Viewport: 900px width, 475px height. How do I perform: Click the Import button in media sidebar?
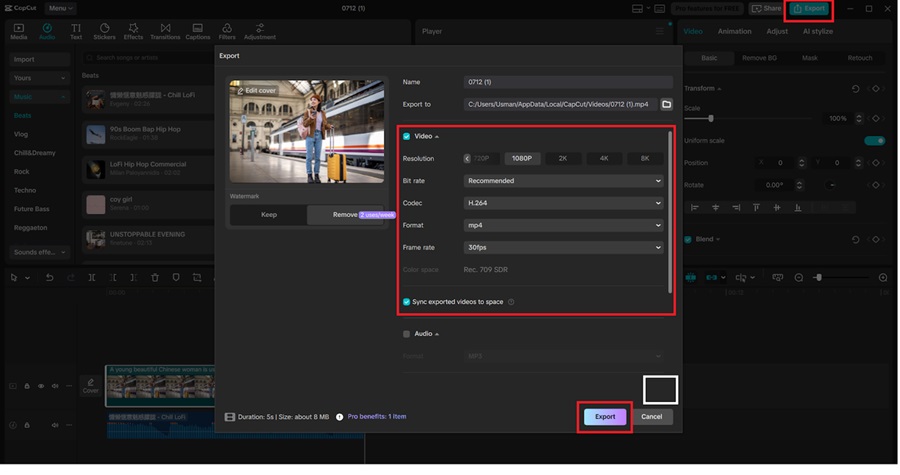[x=39, y=60]
